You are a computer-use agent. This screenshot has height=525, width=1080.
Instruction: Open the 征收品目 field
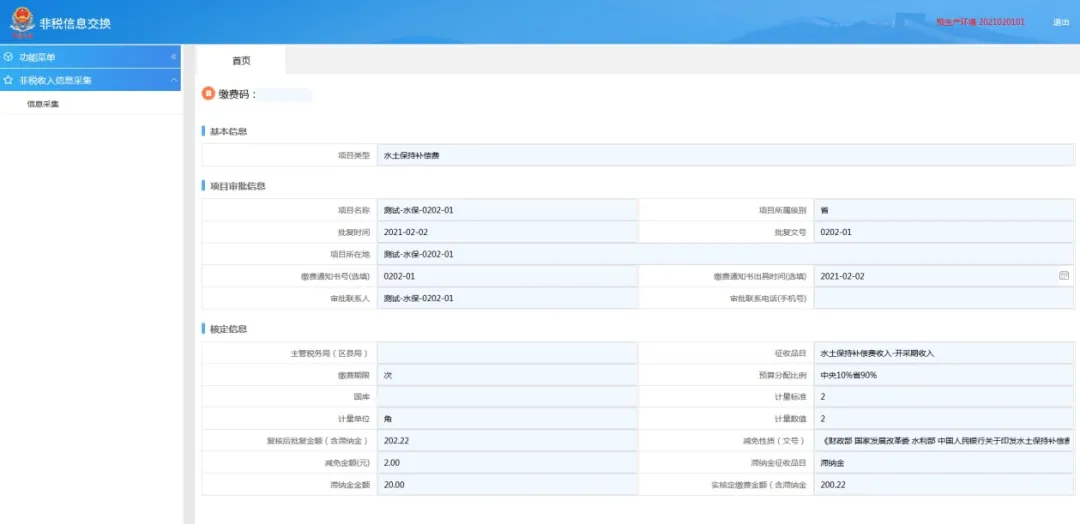coord(944,353)
